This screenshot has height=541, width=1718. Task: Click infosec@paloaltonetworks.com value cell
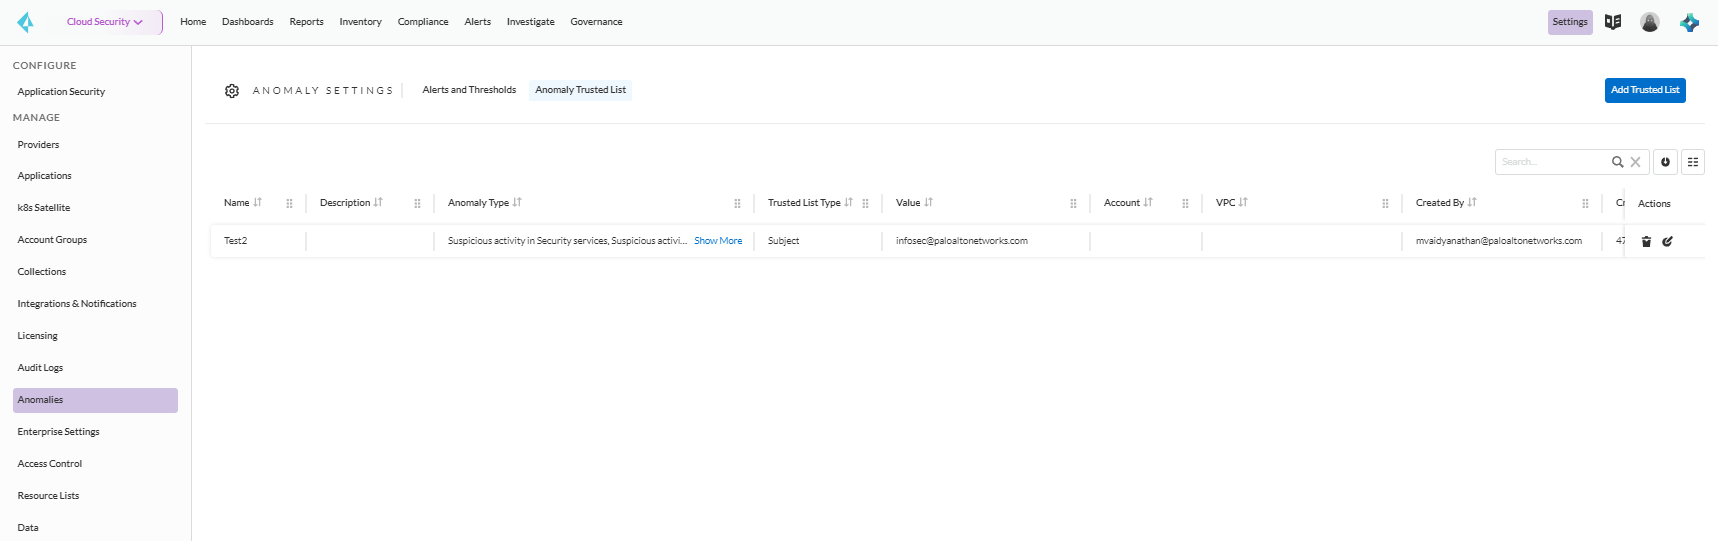[x=962, y=241]
